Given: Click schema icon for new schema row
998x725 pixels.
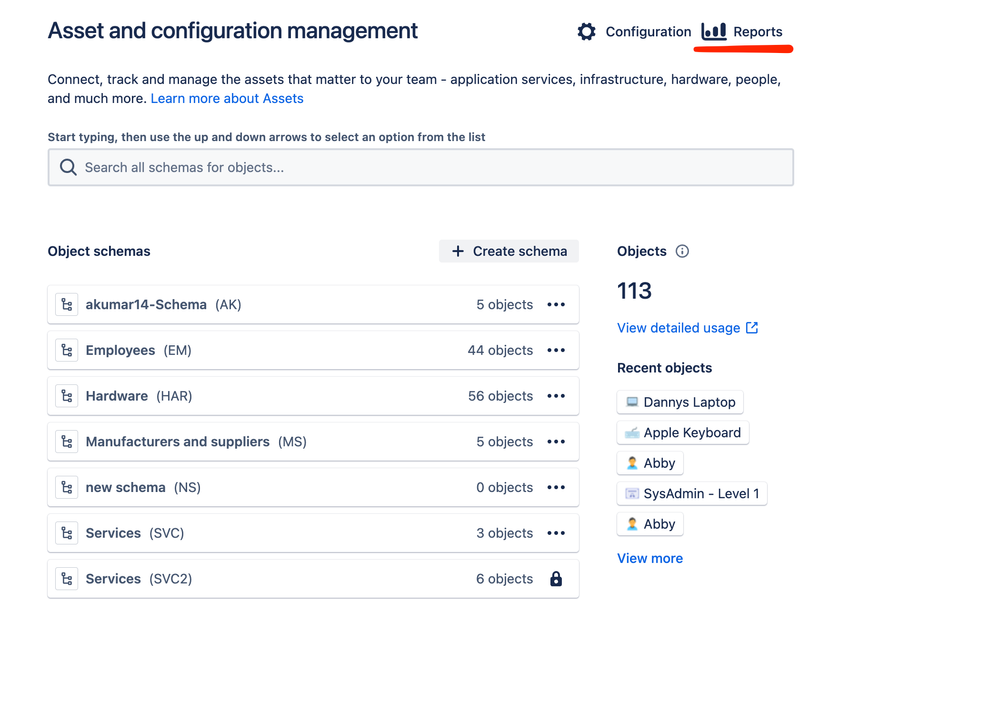Looking at the screenshot, I should 67,488.
